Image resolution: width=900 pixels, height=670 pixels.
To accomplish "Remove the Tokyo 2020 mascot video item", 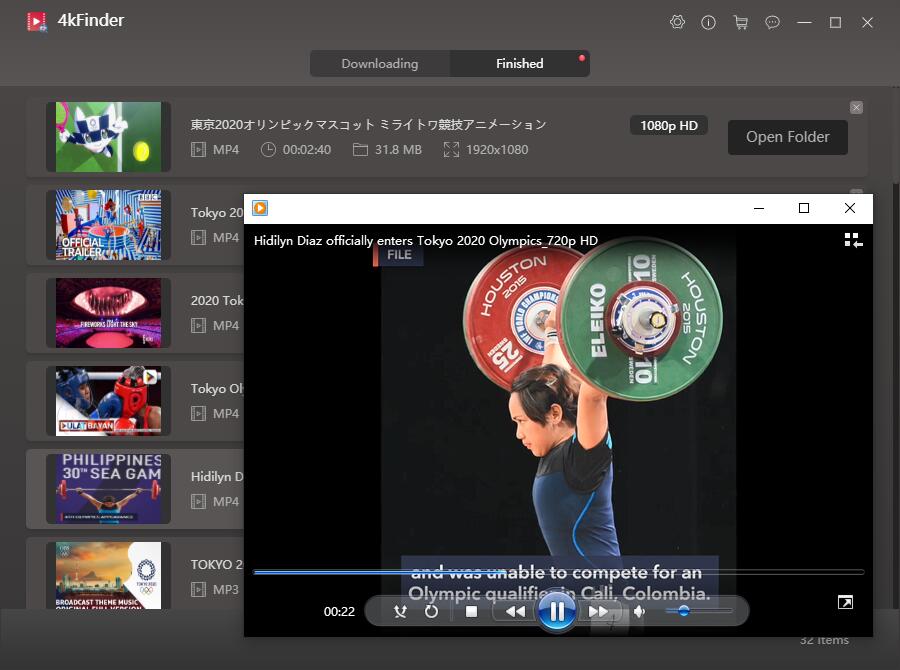I will click(856, 107).
